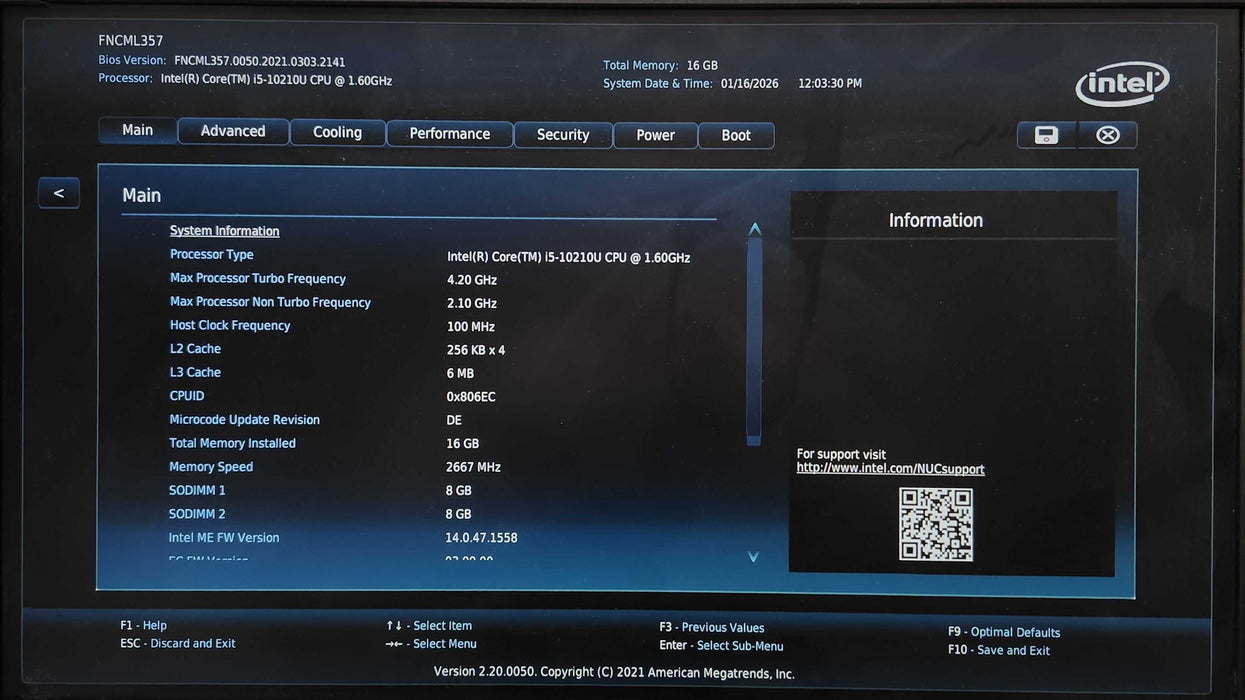Click the 14.0.47.1558 value
The height and width of the screenshot is (700, 1245).
tap(481, 538)
